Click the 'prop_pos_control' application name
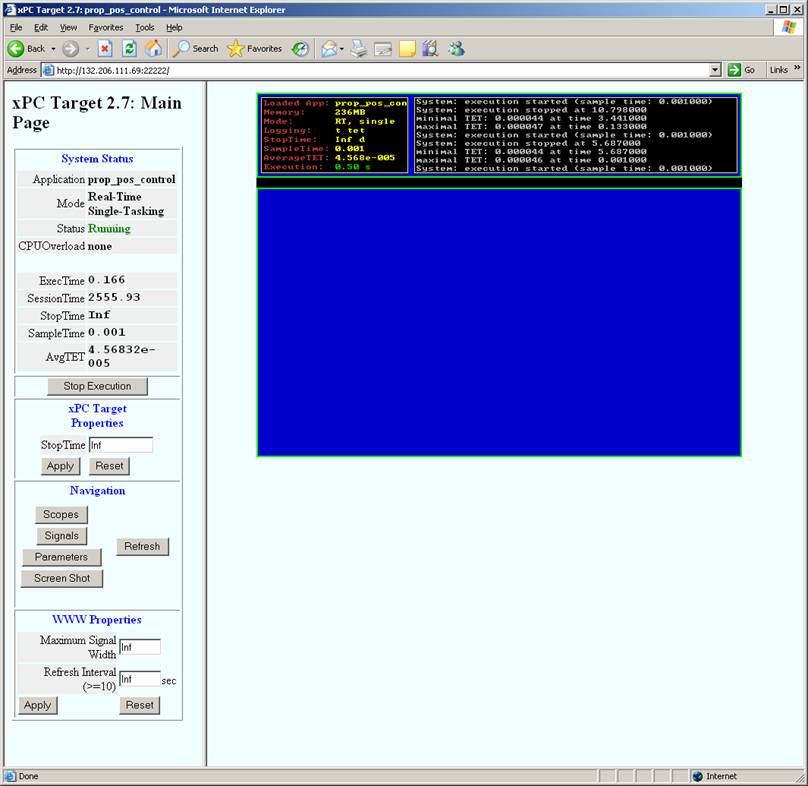Viewport: 808px width, 786px height. coord(131,179)
